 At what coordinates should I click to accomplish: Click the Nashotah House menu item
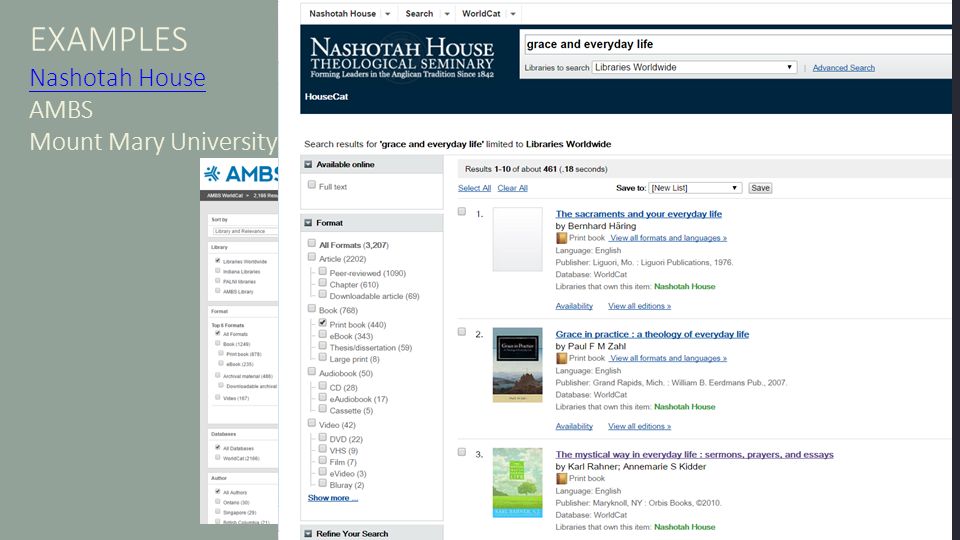point(342,13)
